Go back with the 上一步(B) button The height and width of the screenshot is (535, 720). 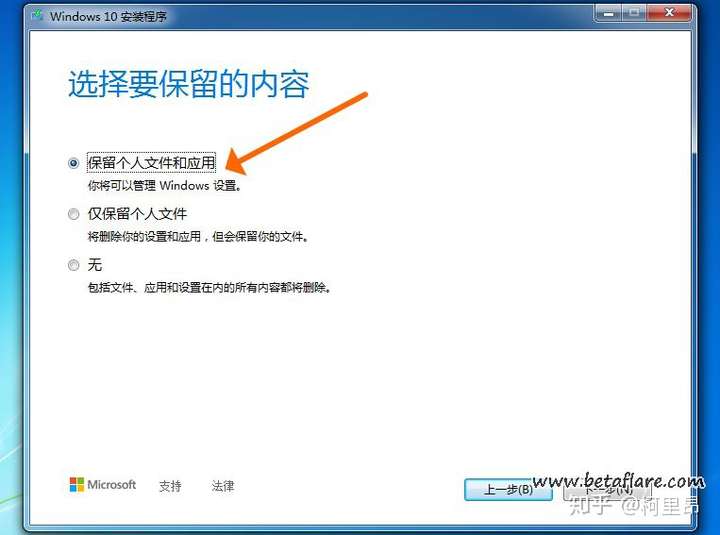coord(508,490)
